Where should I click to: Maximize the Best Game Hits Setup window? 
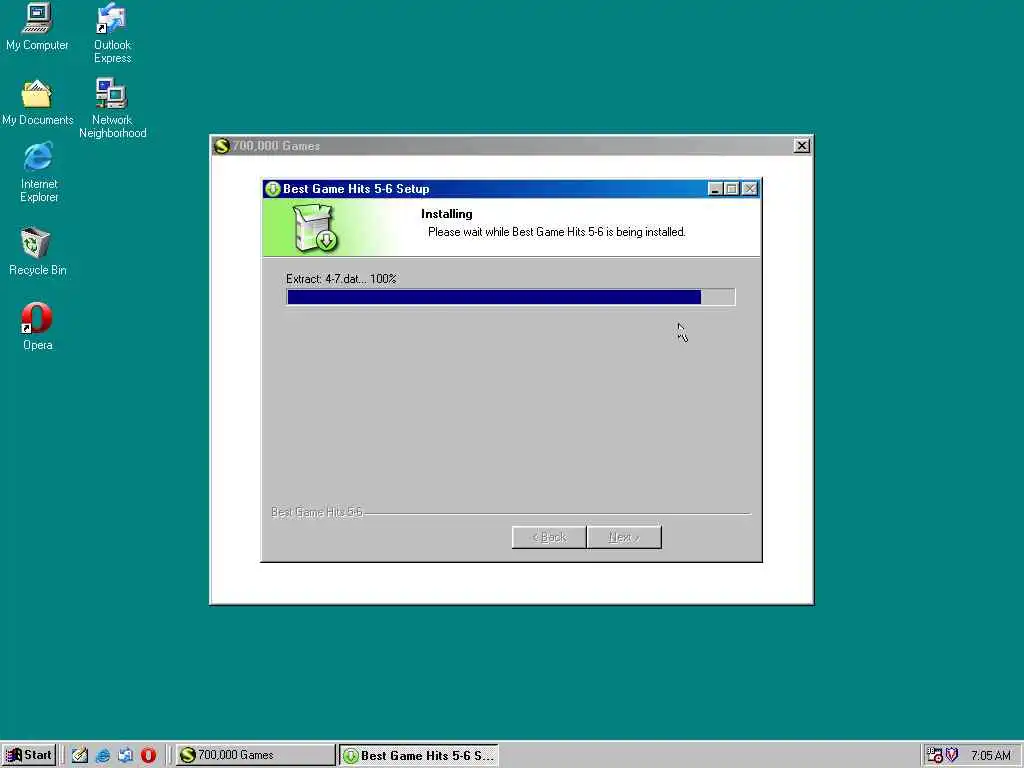click(732, 189)
